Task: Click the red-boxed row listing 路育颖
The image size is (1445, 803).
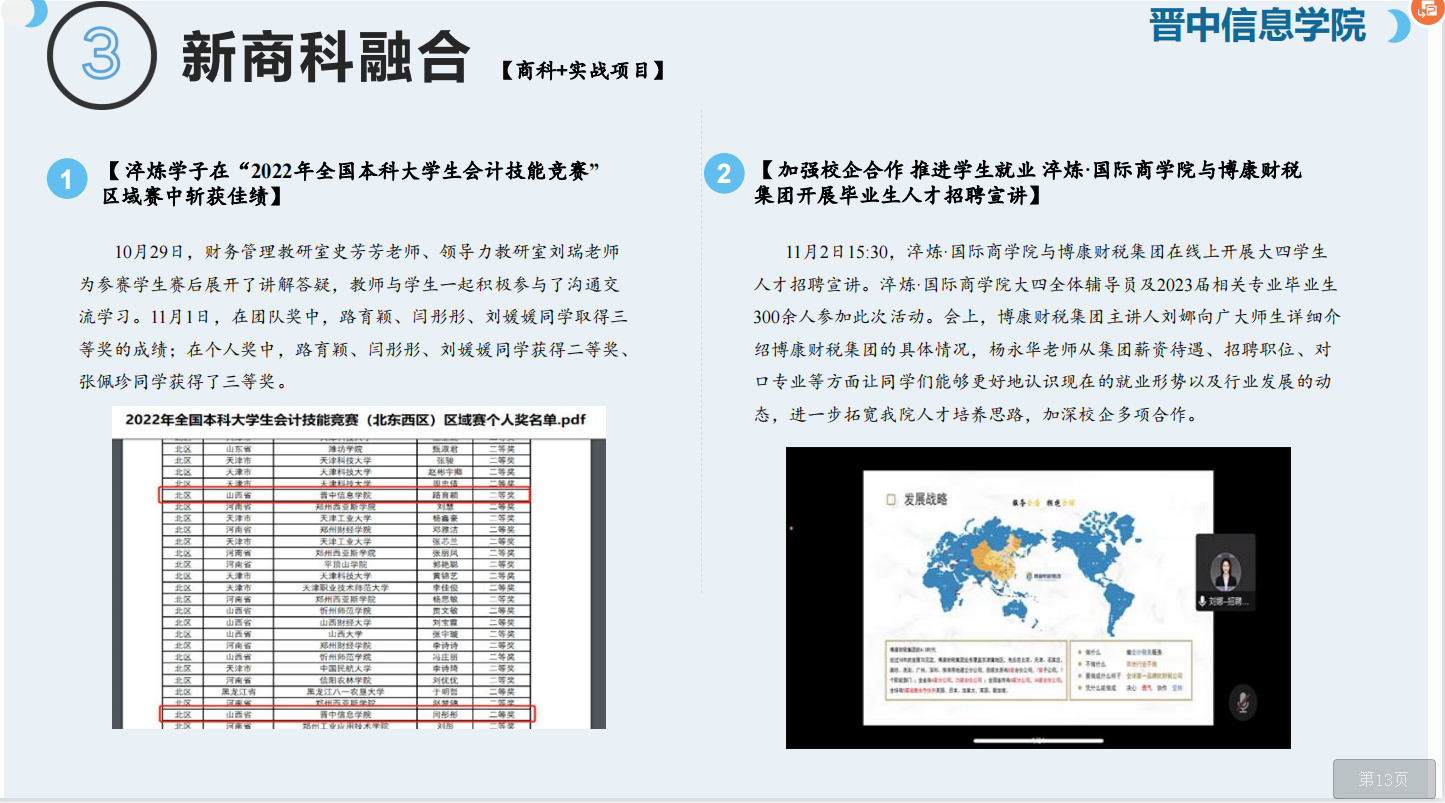Action: [345, 495]
